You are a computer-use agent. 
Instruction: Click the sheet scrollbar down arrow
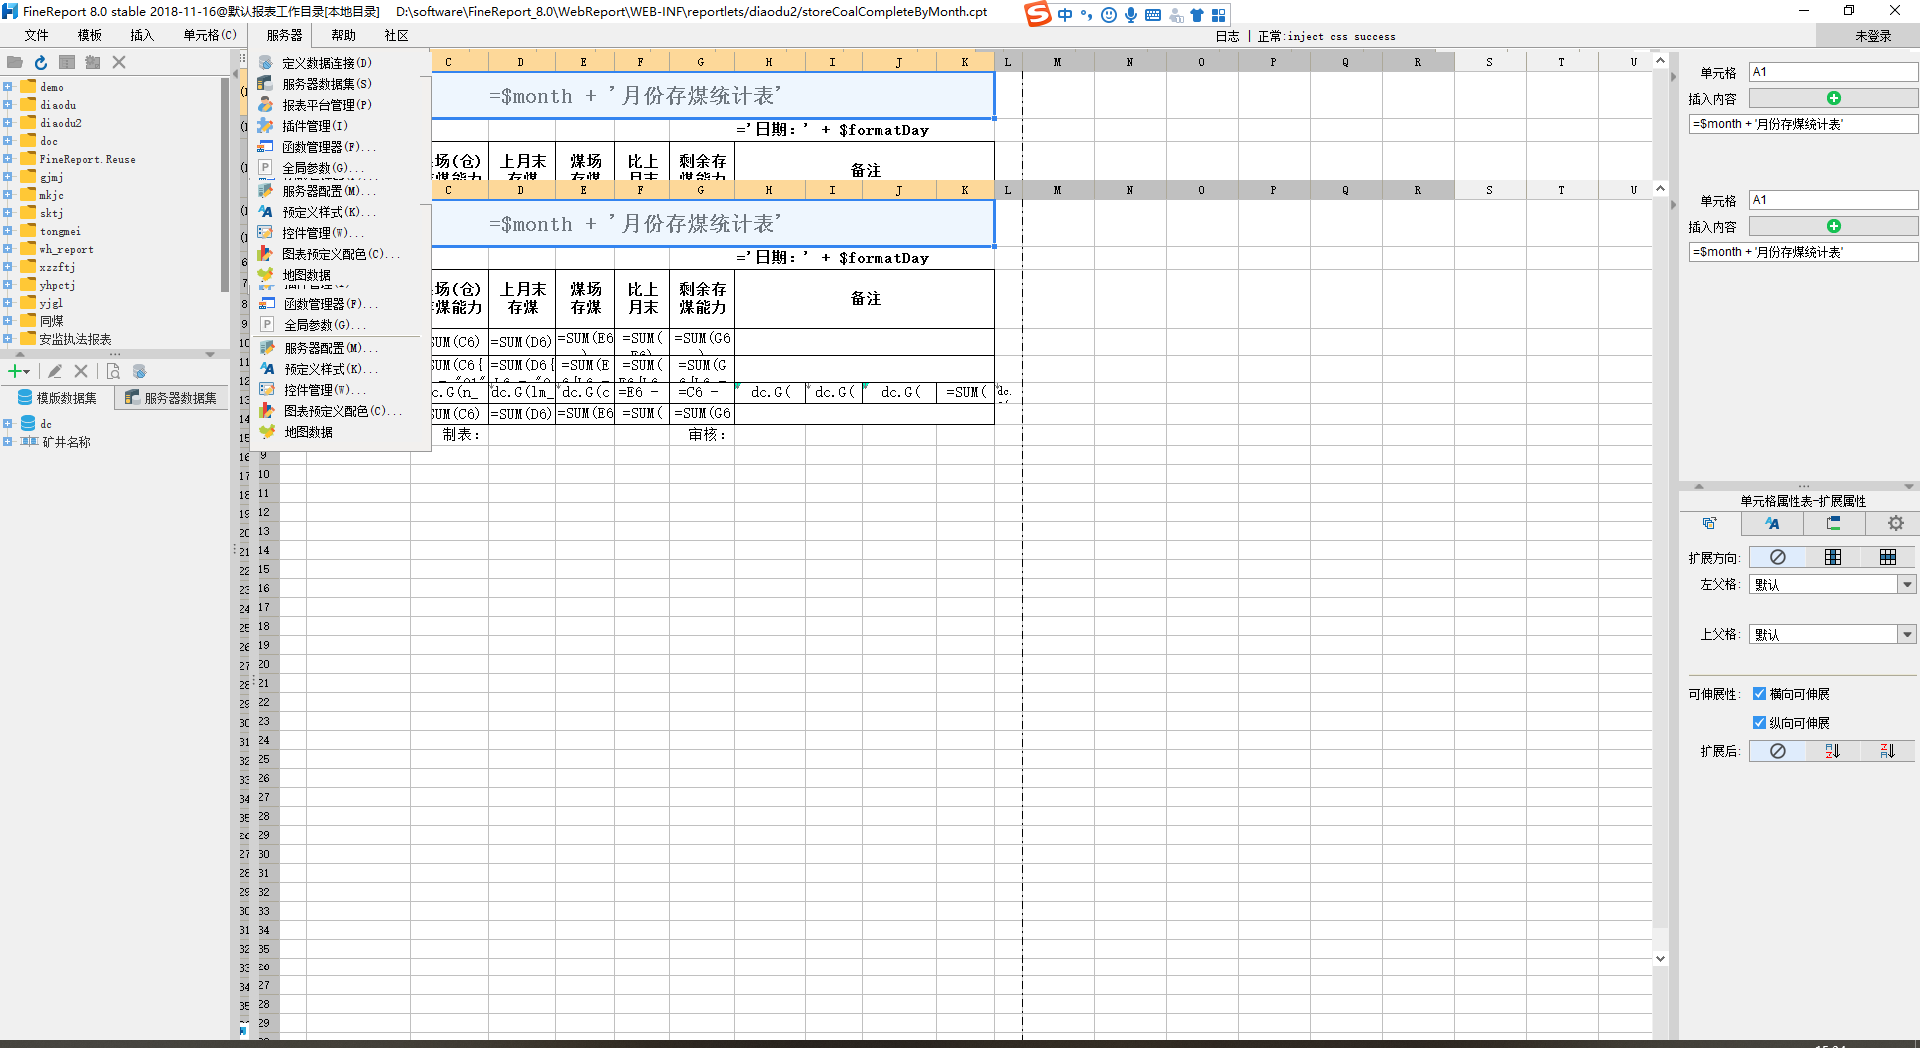coord(1660,958)
